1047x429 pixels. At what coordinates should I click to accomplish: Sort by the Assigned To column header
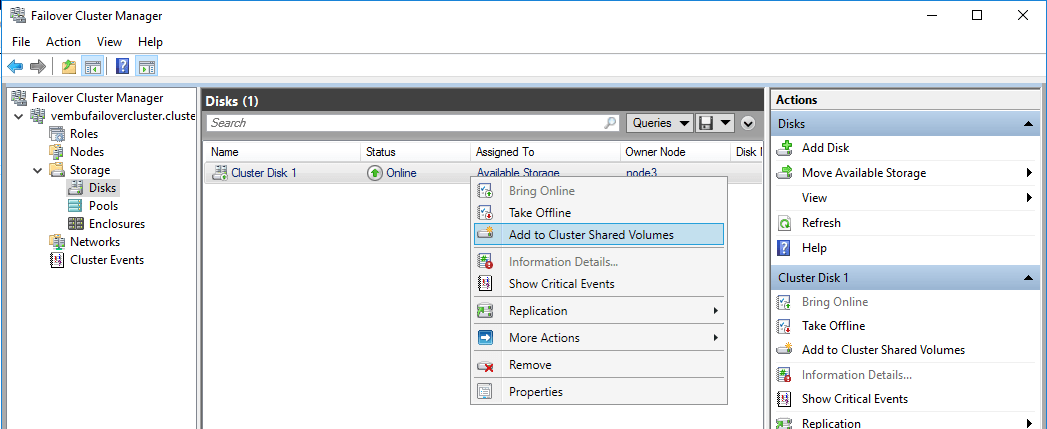point(545,152)
